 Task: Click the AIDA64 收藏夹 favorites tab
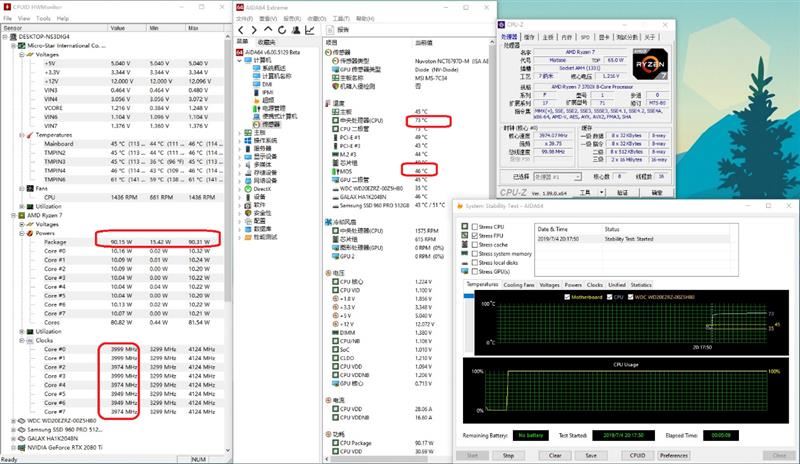coord(266,42)
